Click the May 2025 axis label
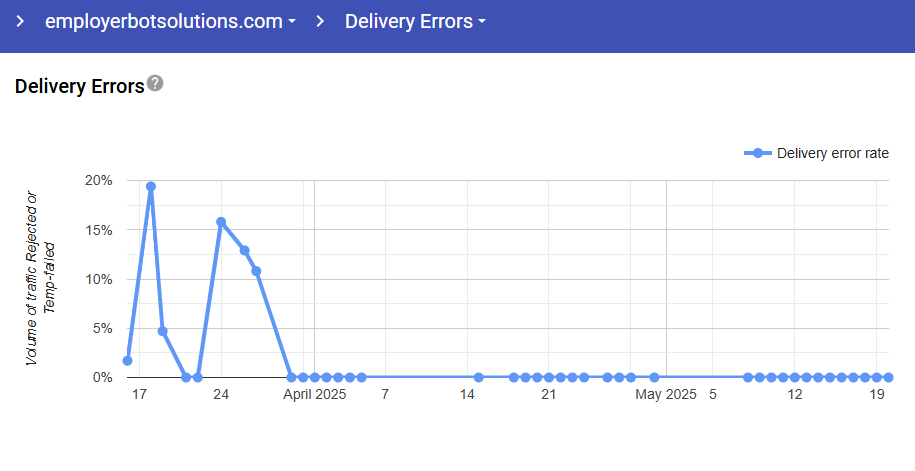 (x=666, y=395)
